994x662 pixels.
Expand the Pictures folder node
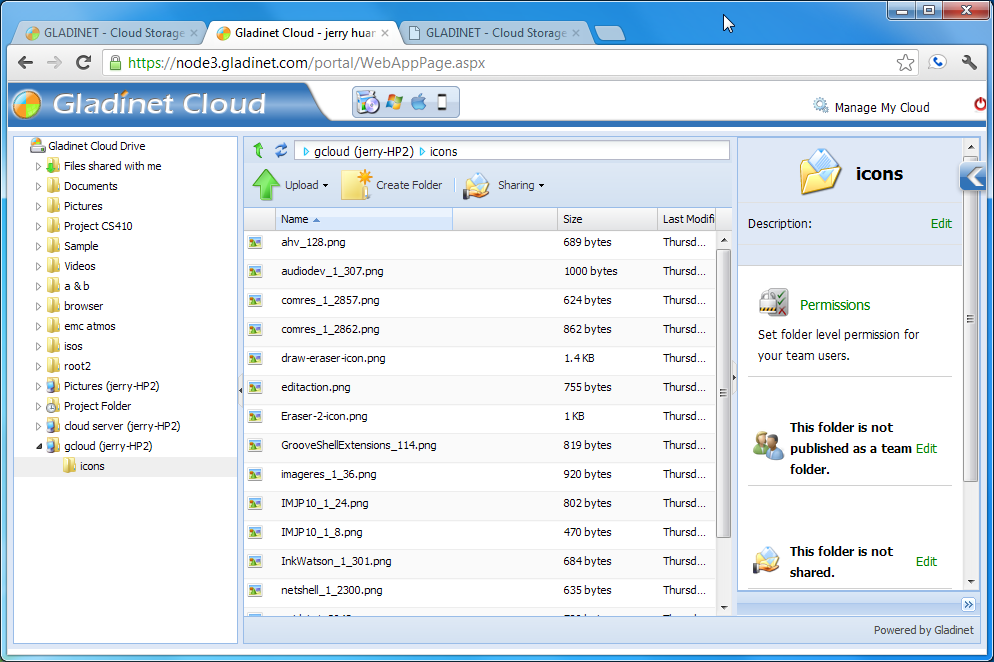coord(38,206)
